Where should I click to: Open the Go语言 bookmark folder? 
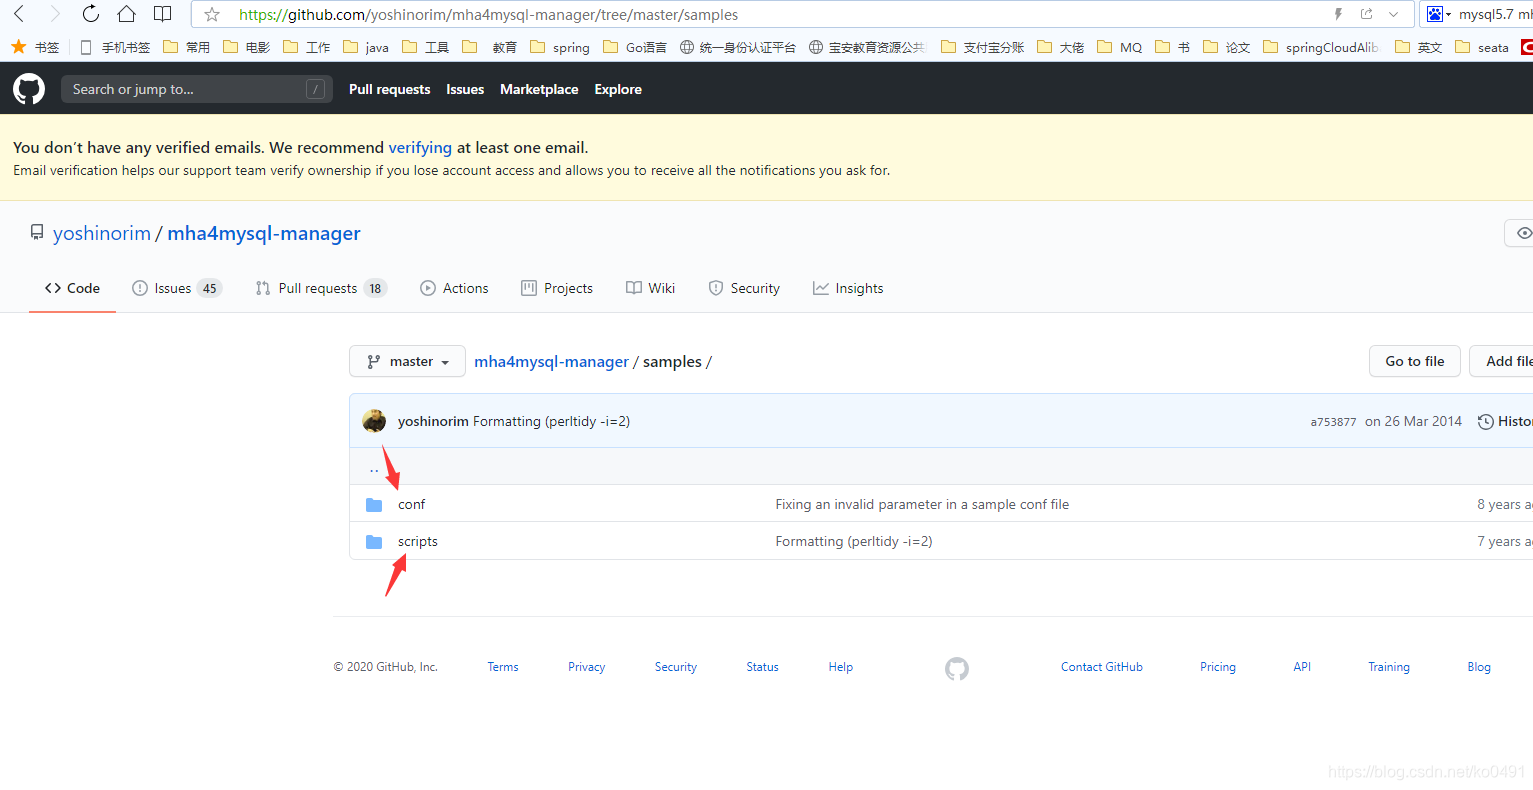click(635, 47)
